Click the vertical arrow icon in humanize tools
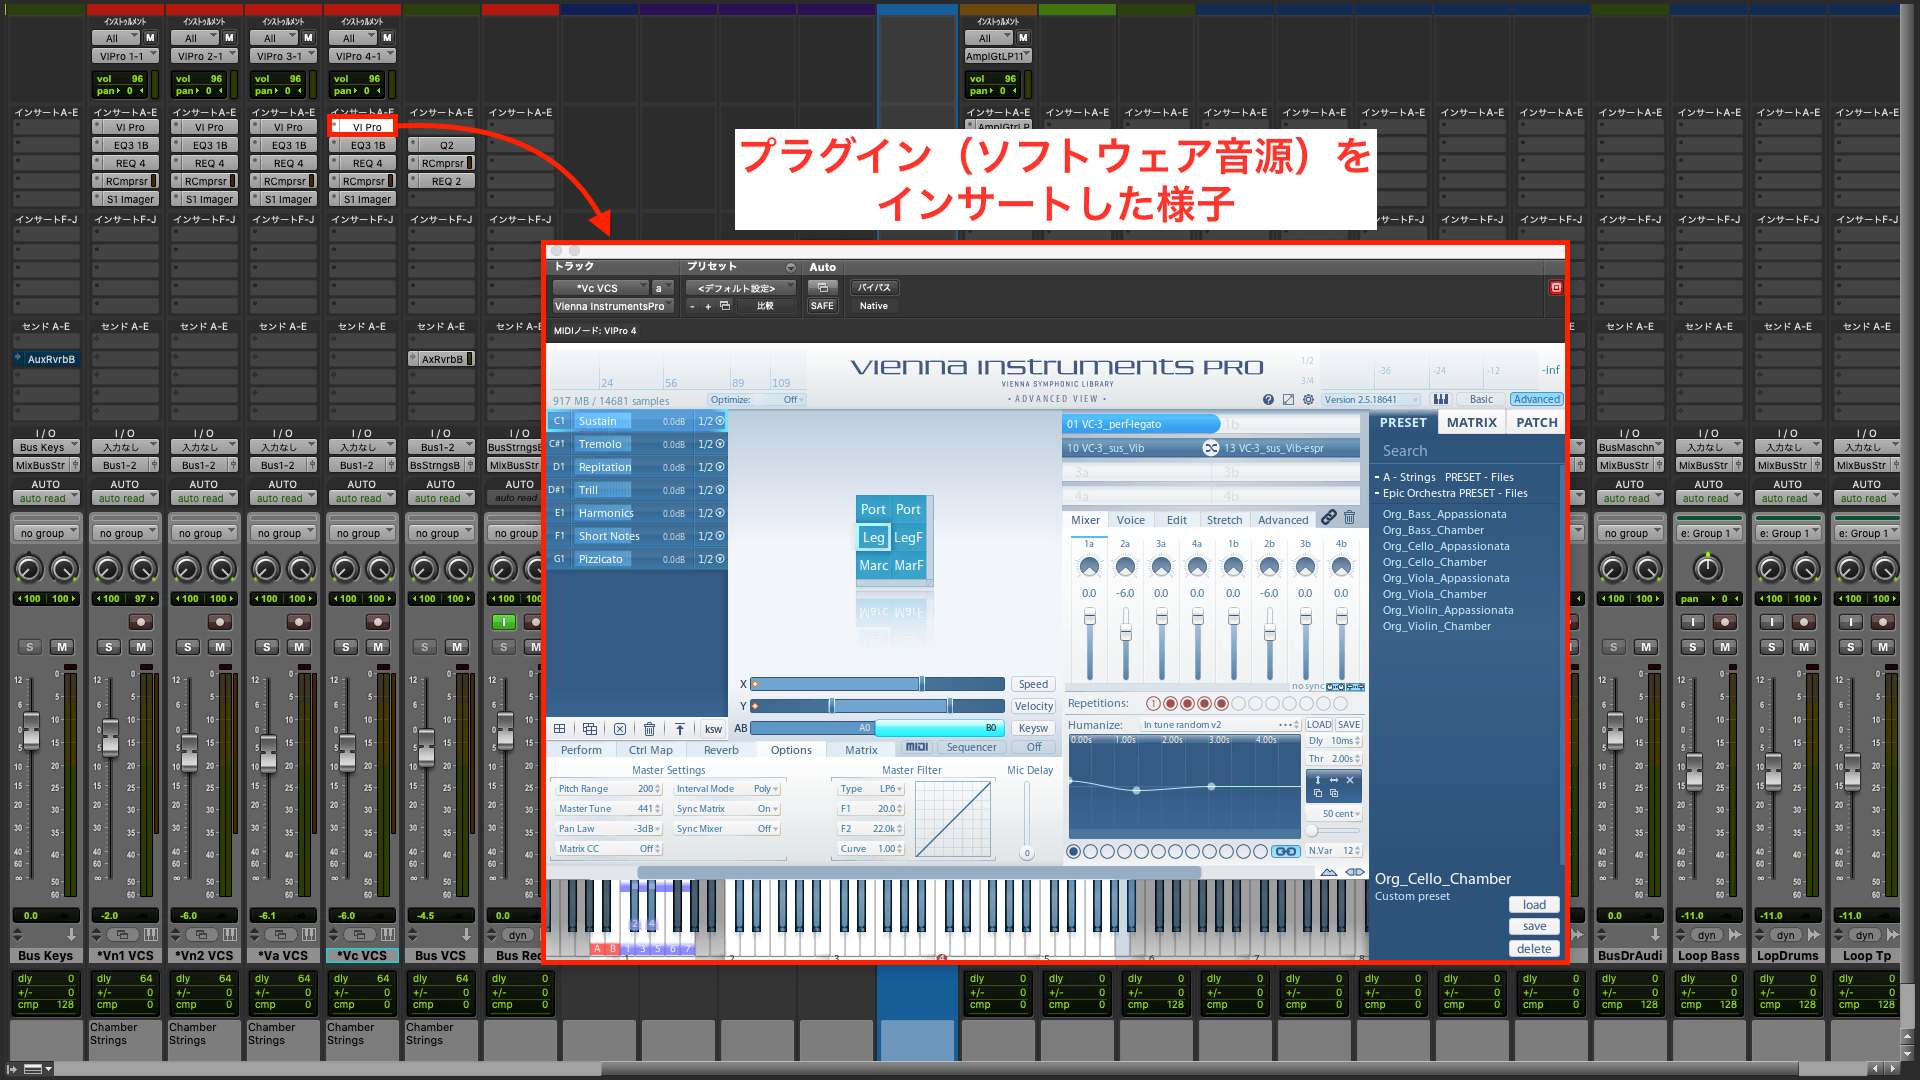 [x=1318, y=780]
